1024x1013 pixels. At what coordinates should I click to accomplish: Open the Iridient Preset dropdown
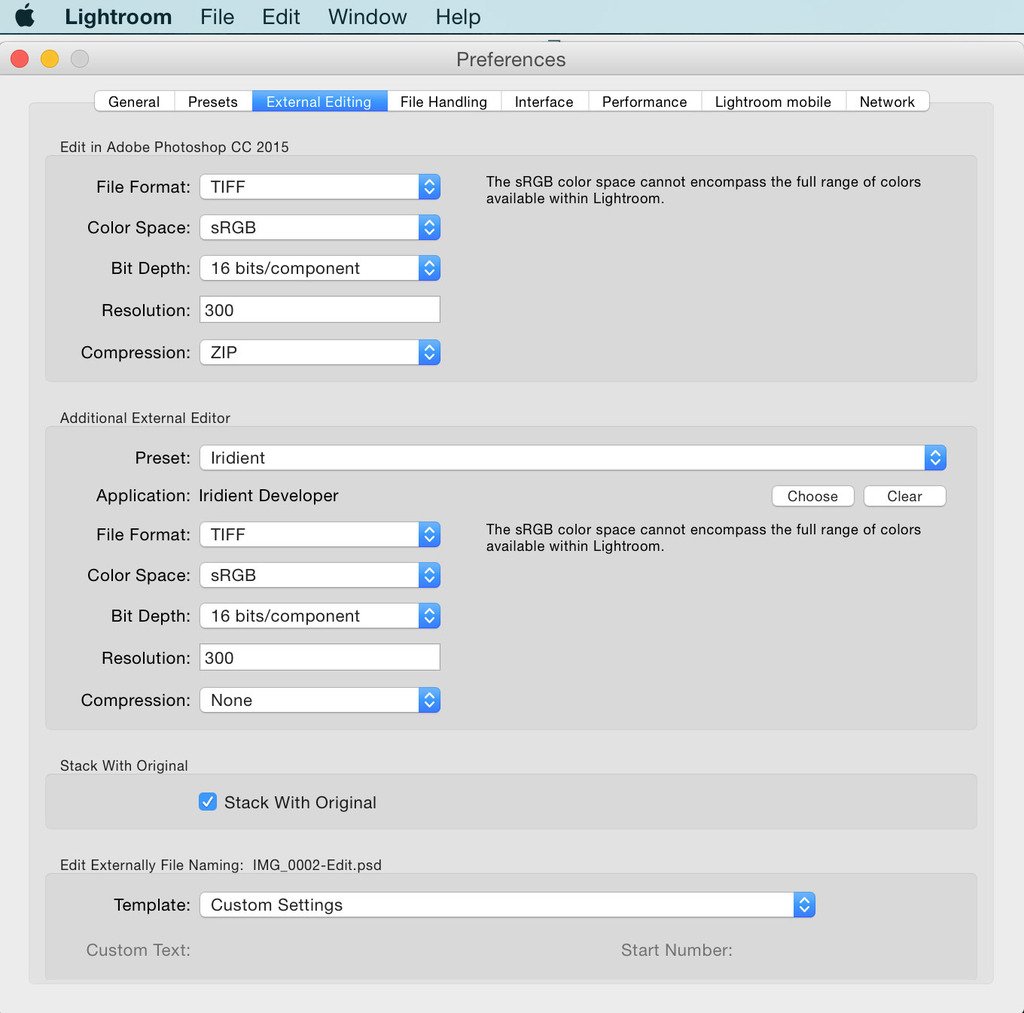[x=935, y=457]
